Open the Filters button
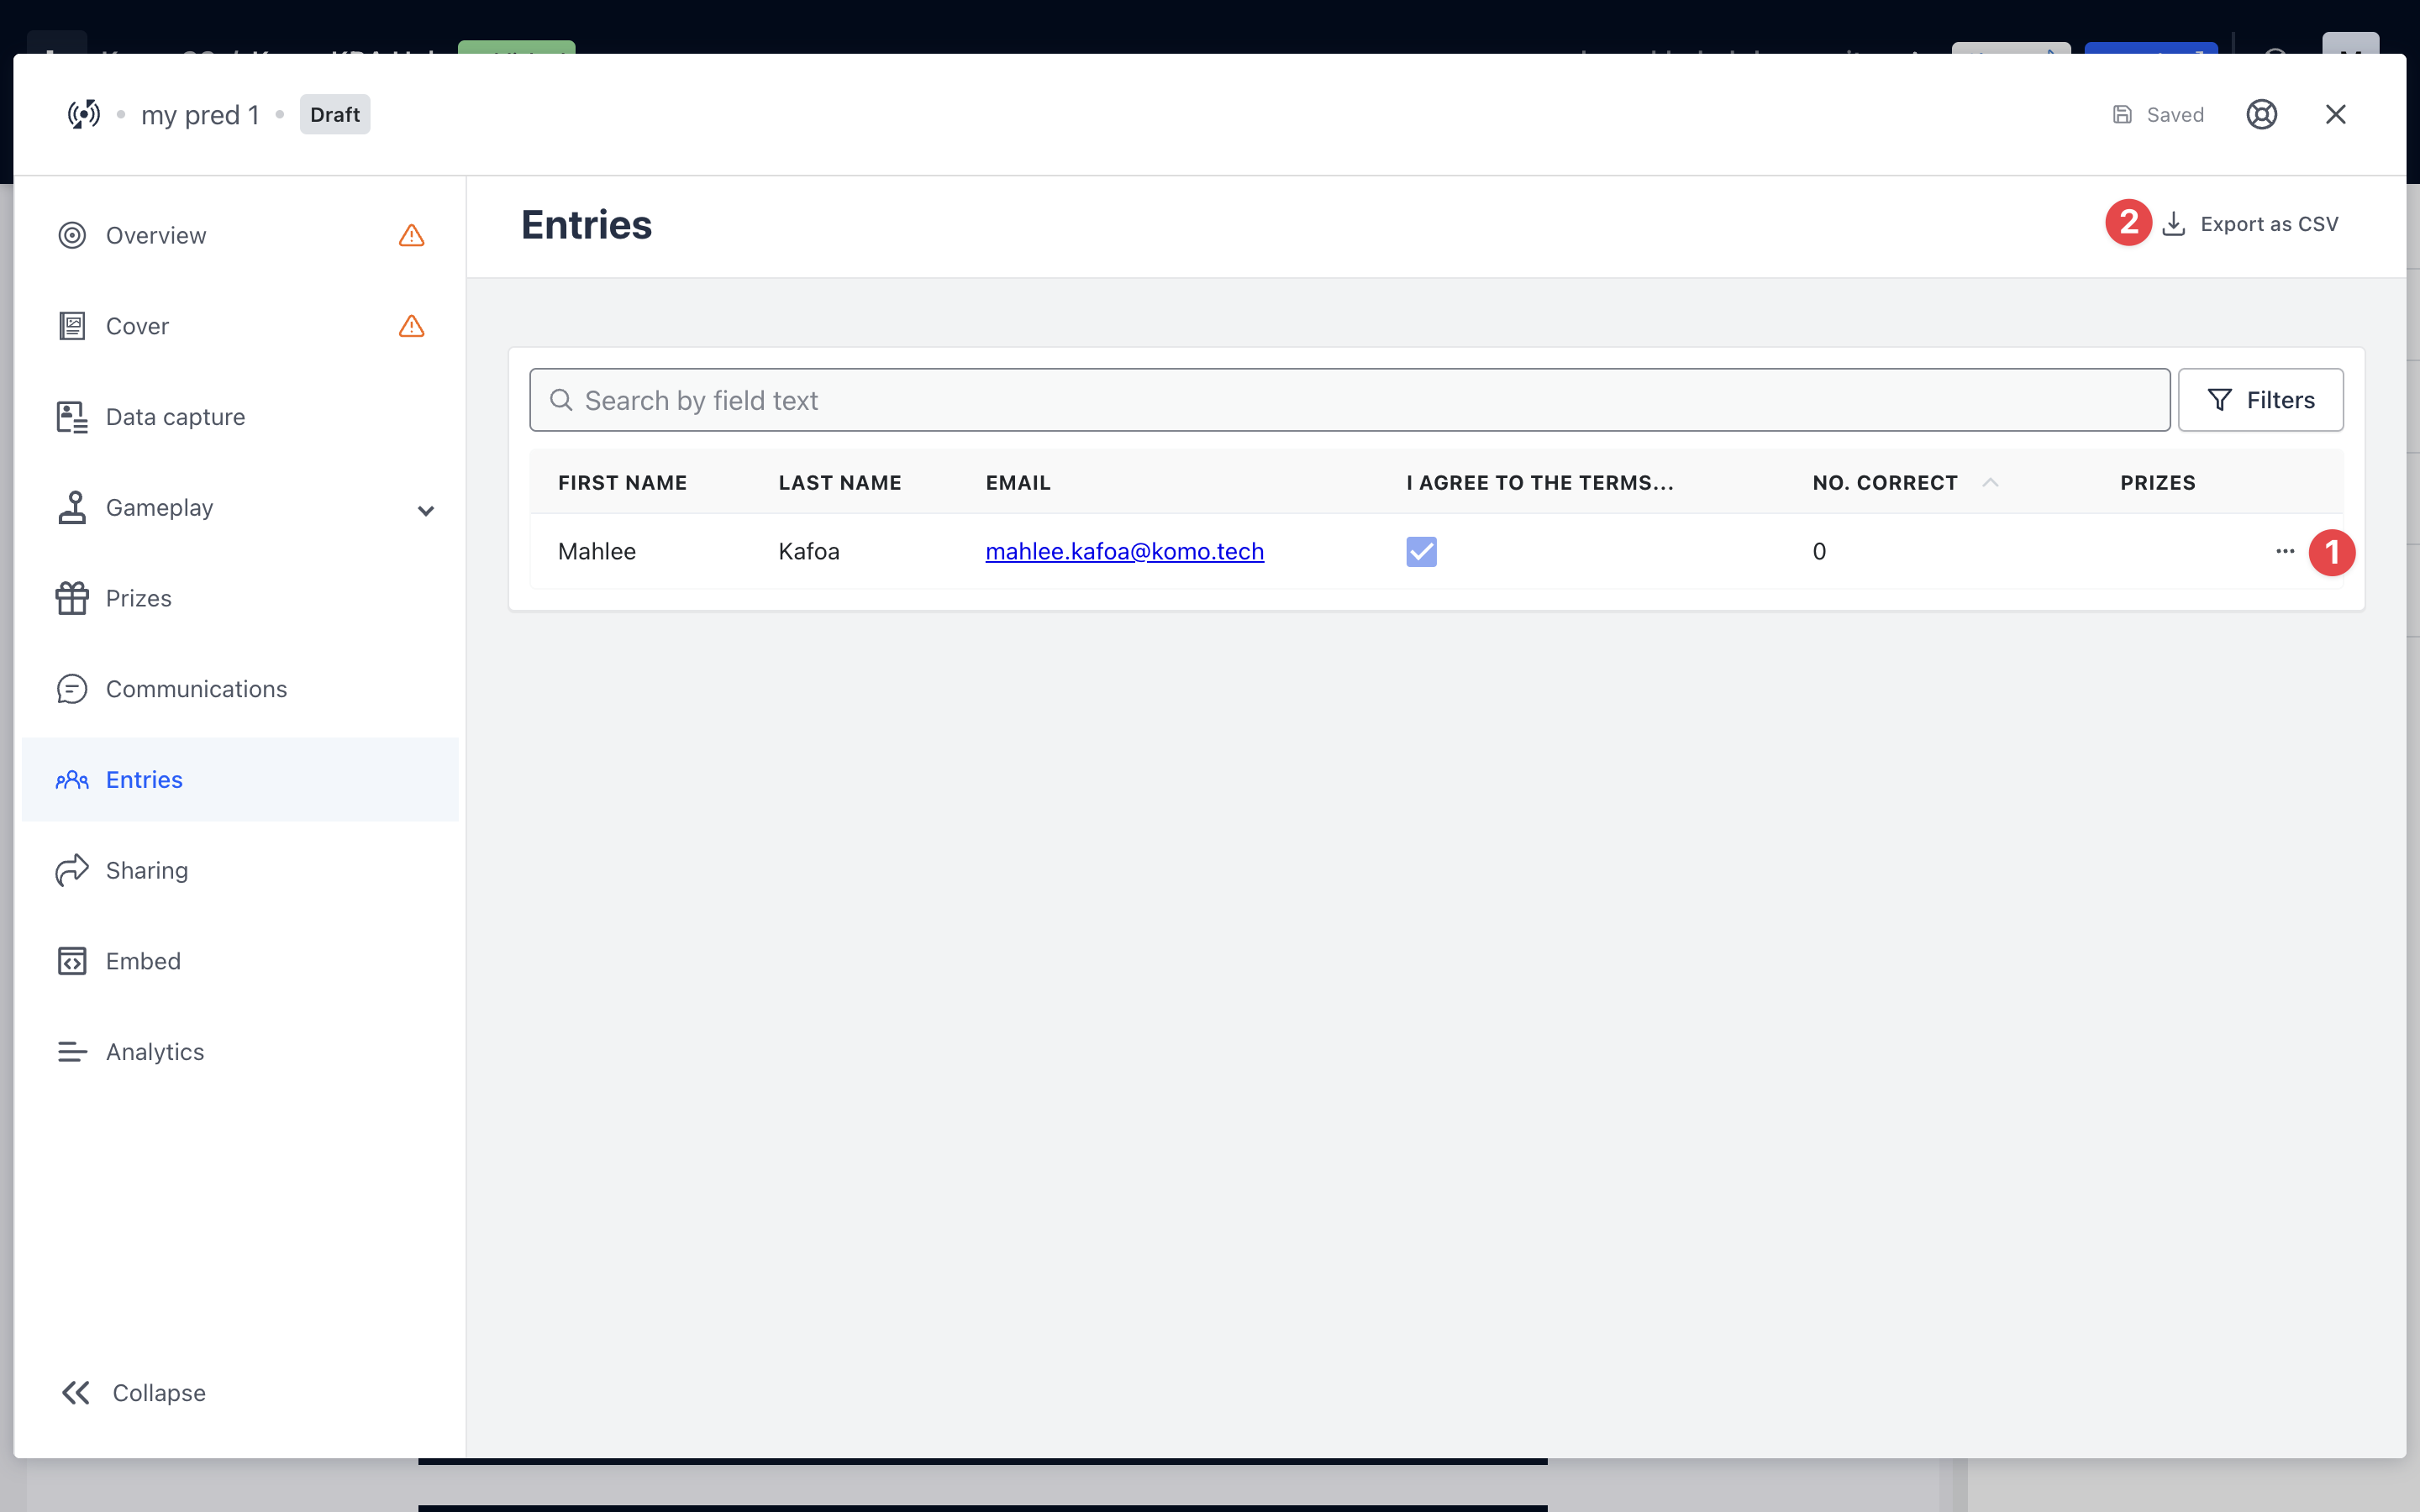This screenshot has width=2420, height=1512. click(2260, 400)
